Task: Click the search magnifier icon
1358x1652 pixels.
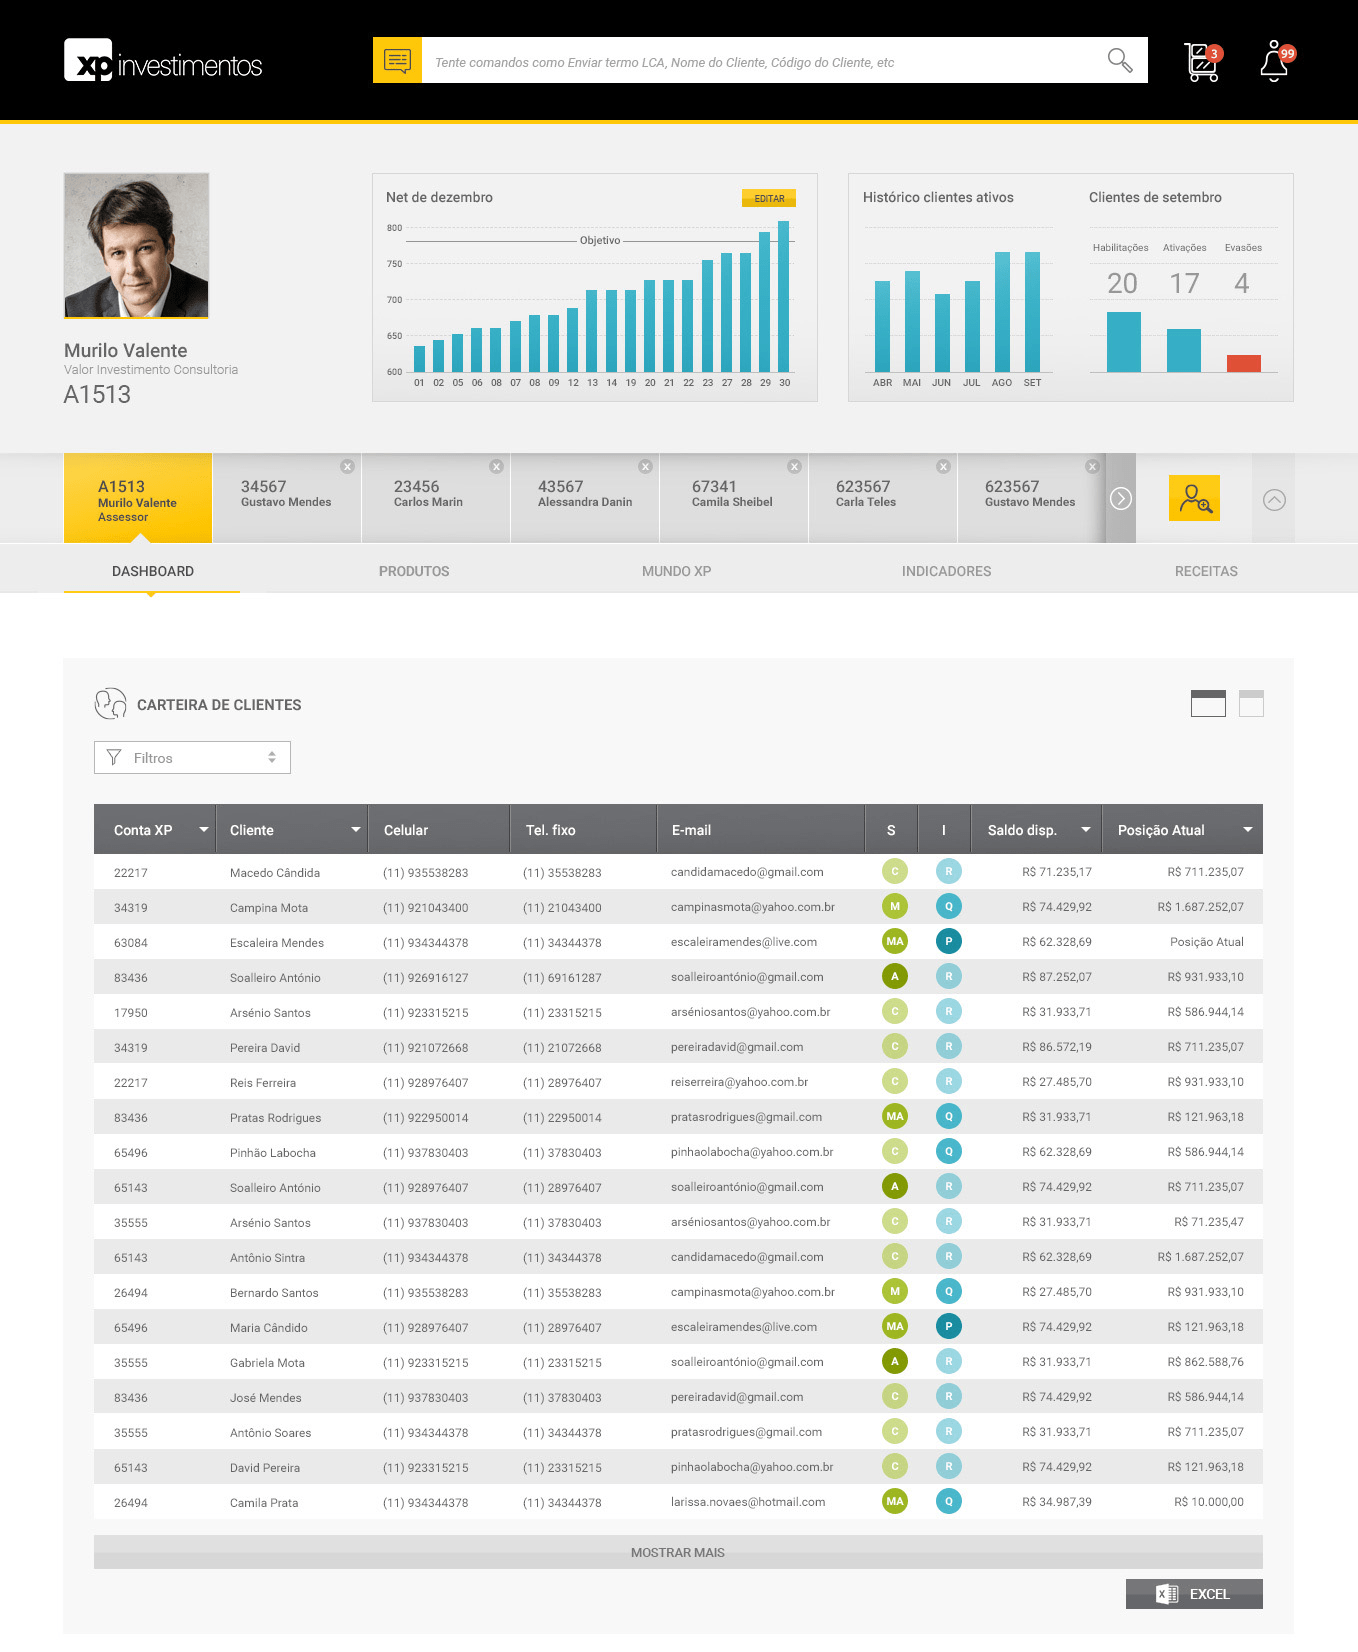Action: pyautogui.click(x=1119, y=61)
